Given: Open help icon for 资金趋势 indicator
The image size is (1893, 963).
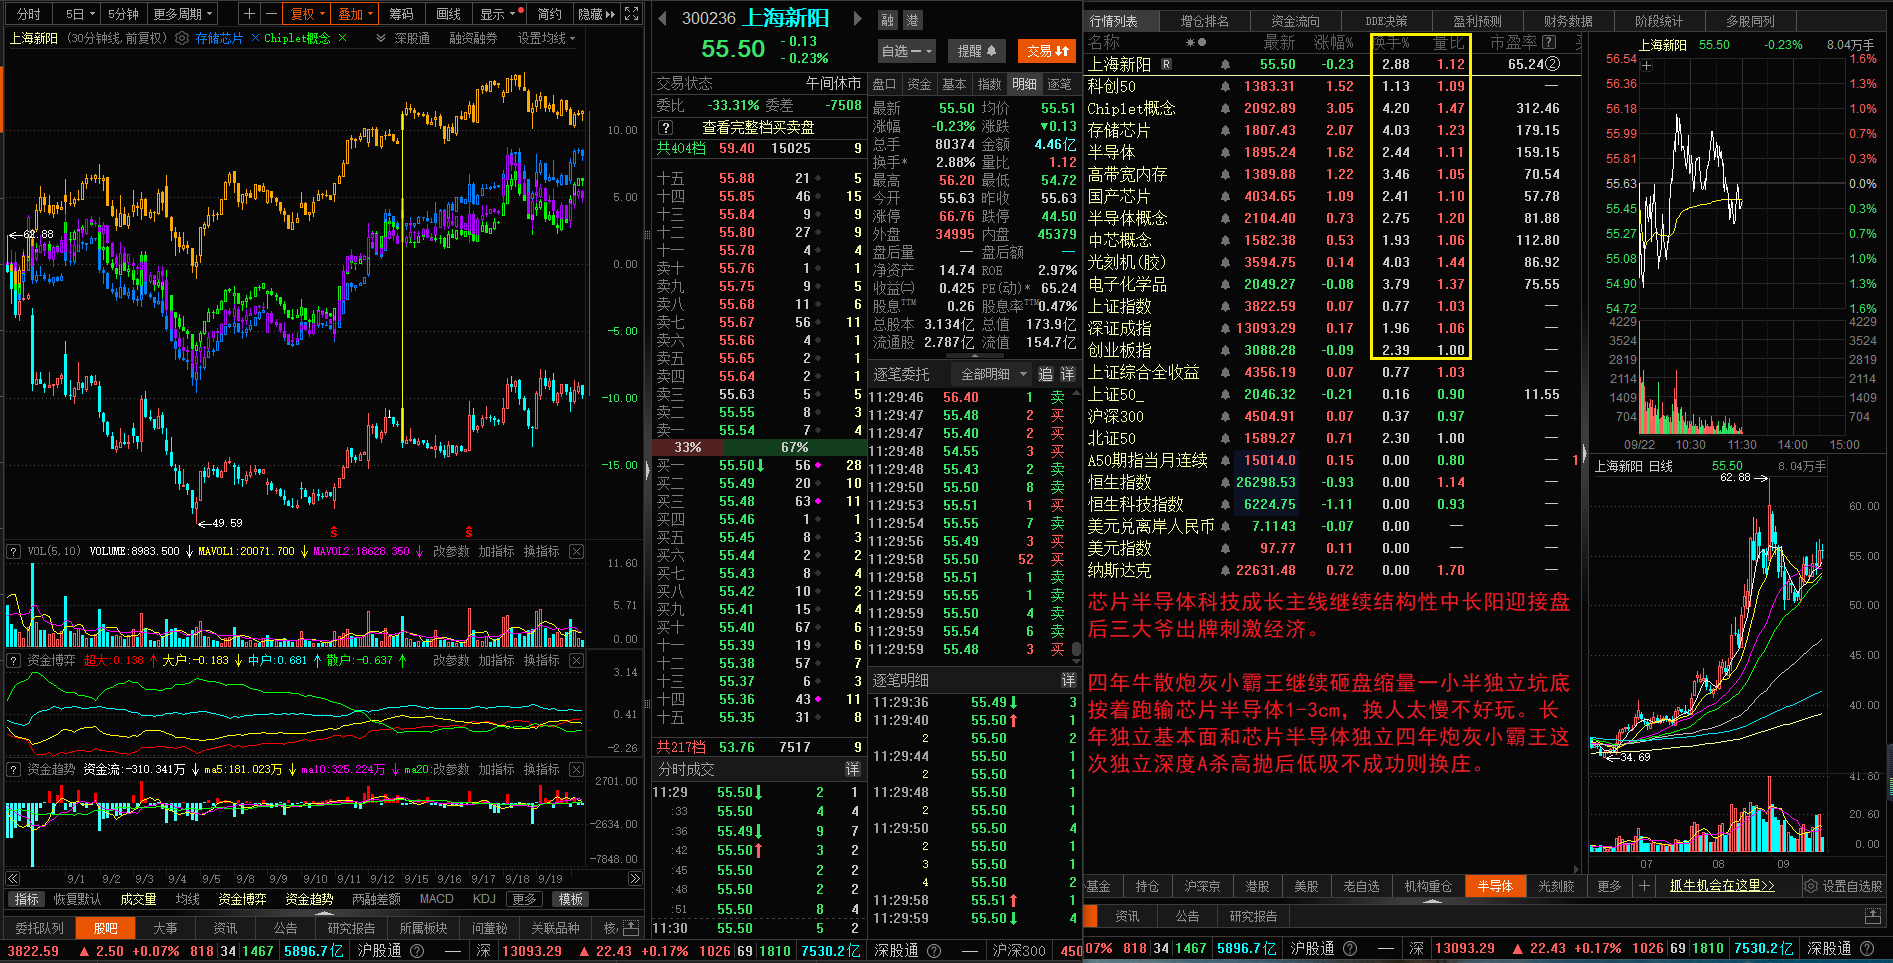Looking at the screenshot, I should point(14,769).
